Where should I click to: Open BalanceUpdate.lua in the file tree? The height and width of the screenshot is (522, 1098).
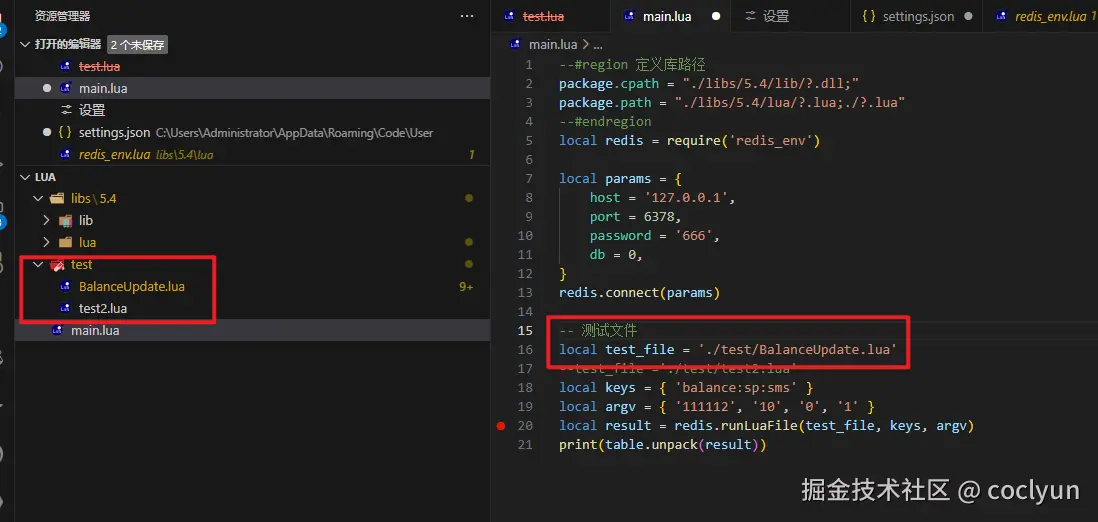132,286
